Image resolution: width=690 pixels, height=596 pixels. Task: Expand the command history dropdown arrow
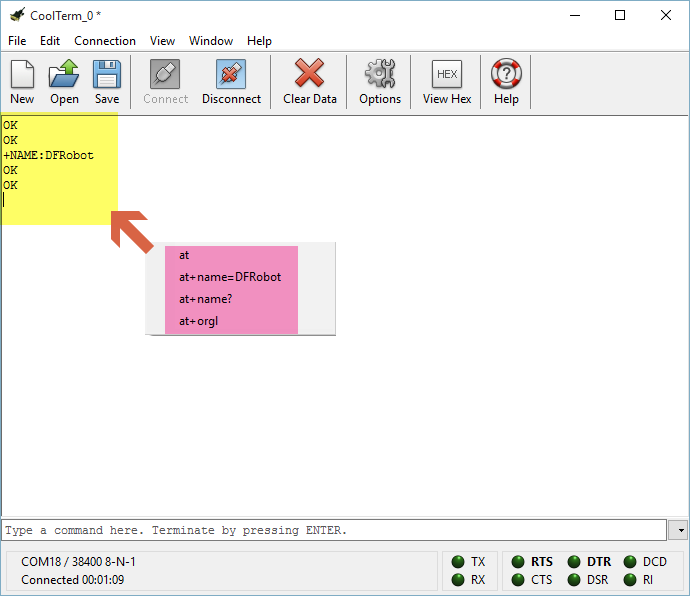point(679,530)
